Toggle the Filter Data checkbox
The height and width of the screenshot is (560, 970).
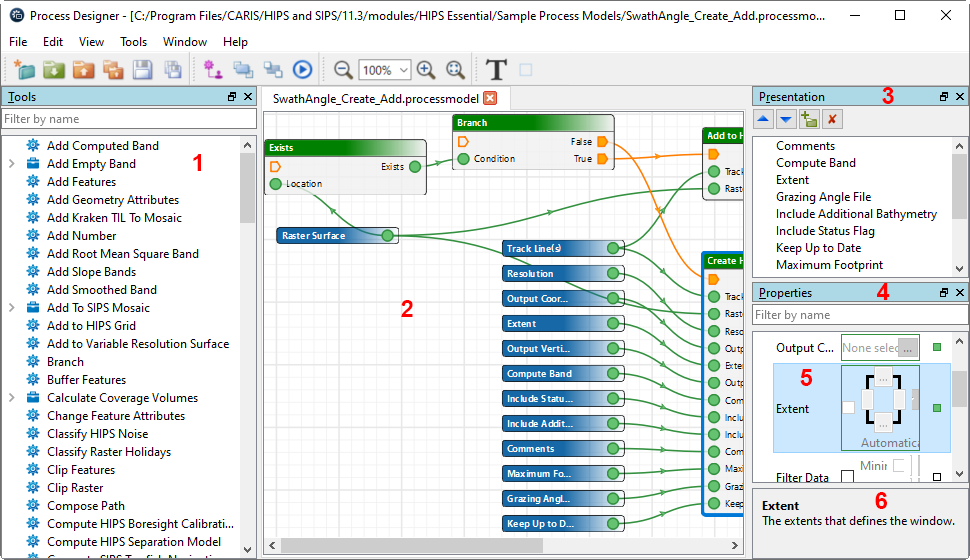click(848, 477)
